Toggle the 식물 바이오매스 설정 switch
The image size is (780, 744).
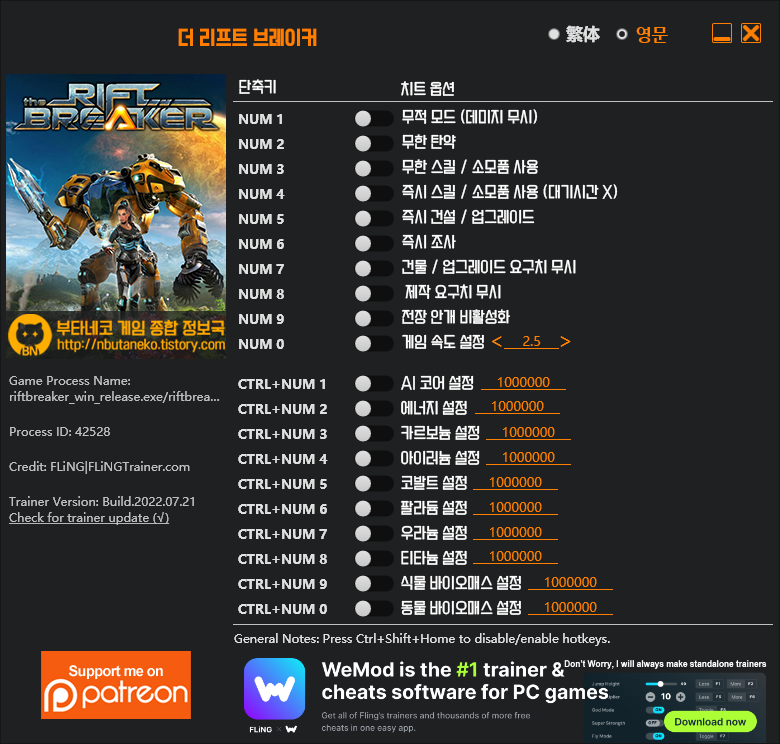[374, 584]
